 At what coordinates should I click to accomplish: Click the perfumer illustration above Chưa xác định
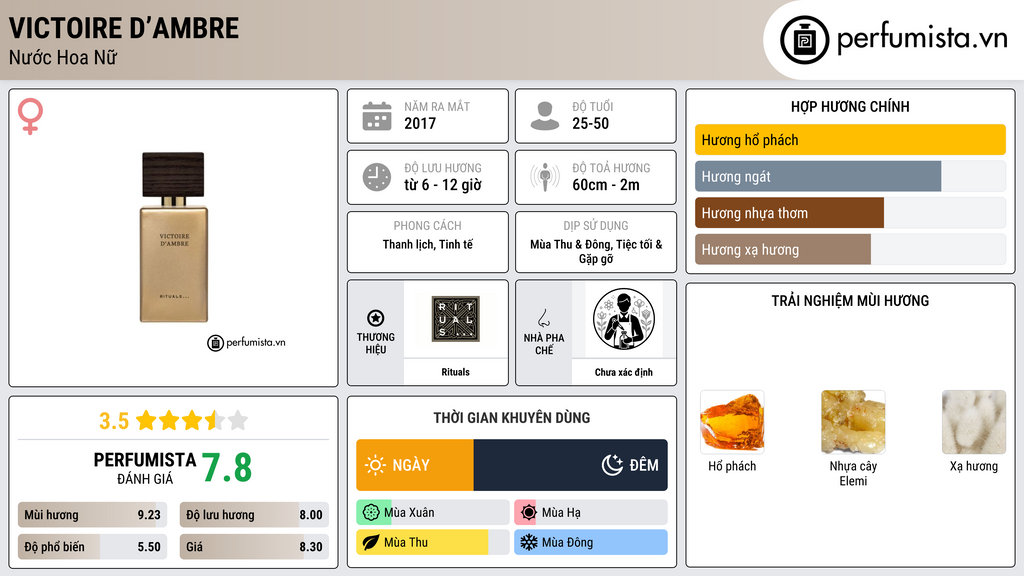(x=624, y=319)
